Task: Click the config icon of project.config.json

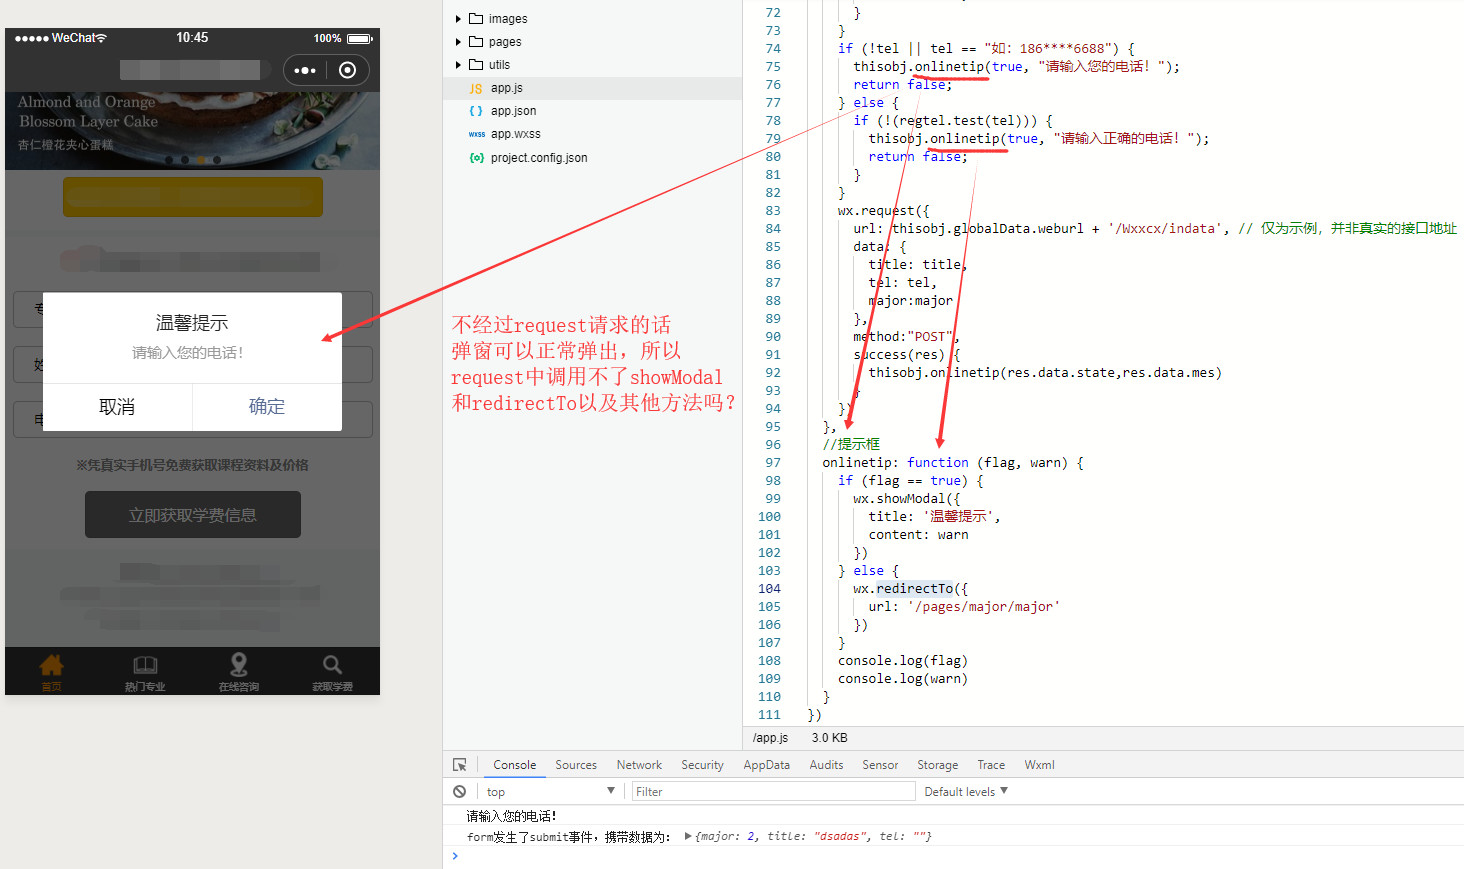Action: click(476, 158)
